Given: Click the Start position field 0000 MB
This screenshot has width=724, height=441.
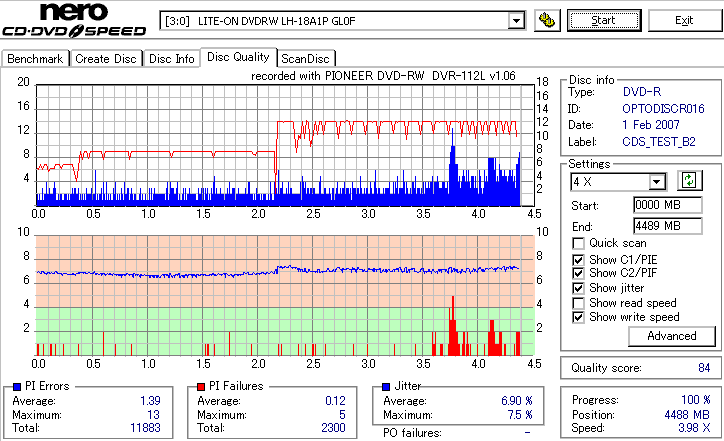Looking at the screenshot, I should coord(668,205).
